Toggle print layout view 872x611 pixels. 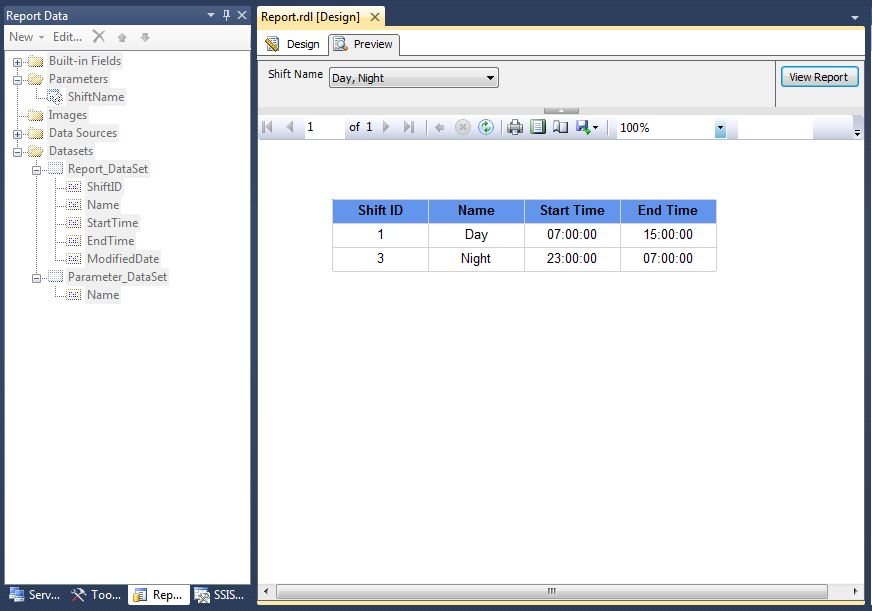tap(538, 127)
